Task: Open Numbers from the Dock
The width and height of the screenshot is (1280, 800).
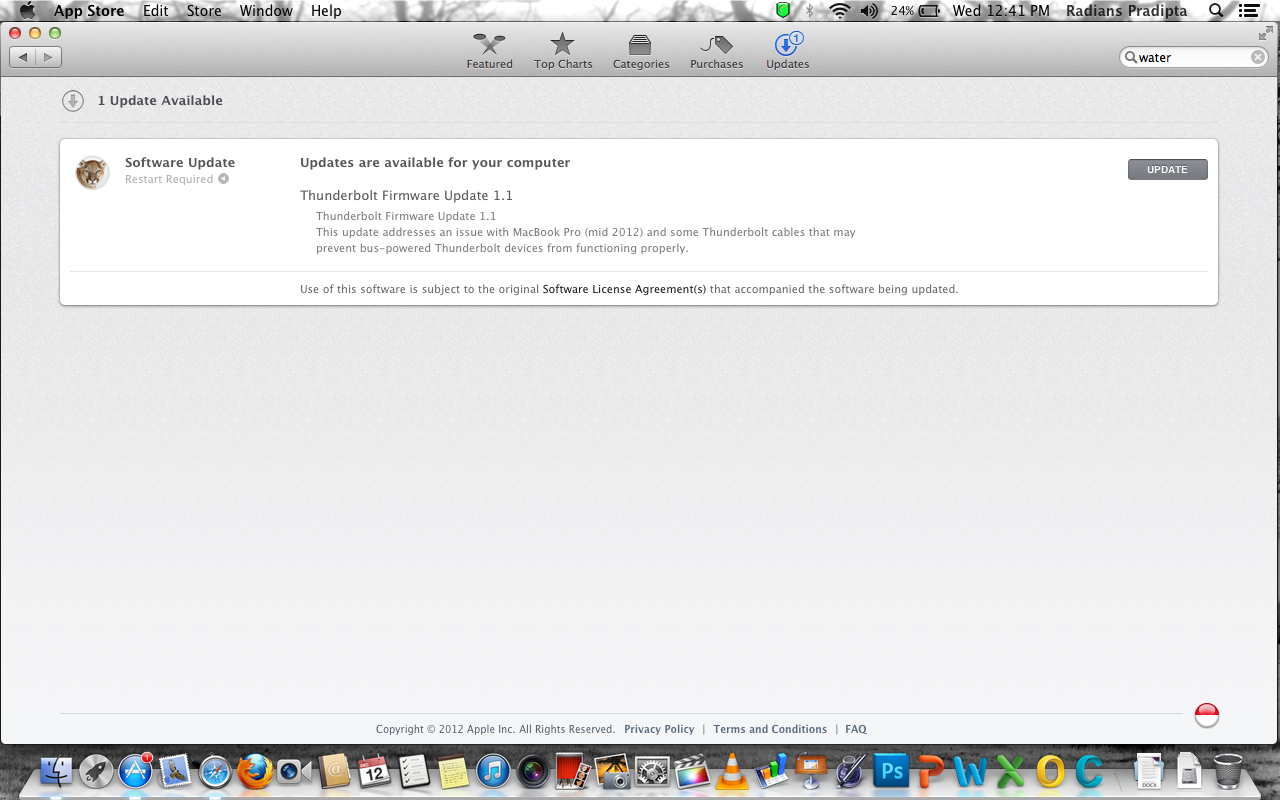Action: tap(771, 771)
